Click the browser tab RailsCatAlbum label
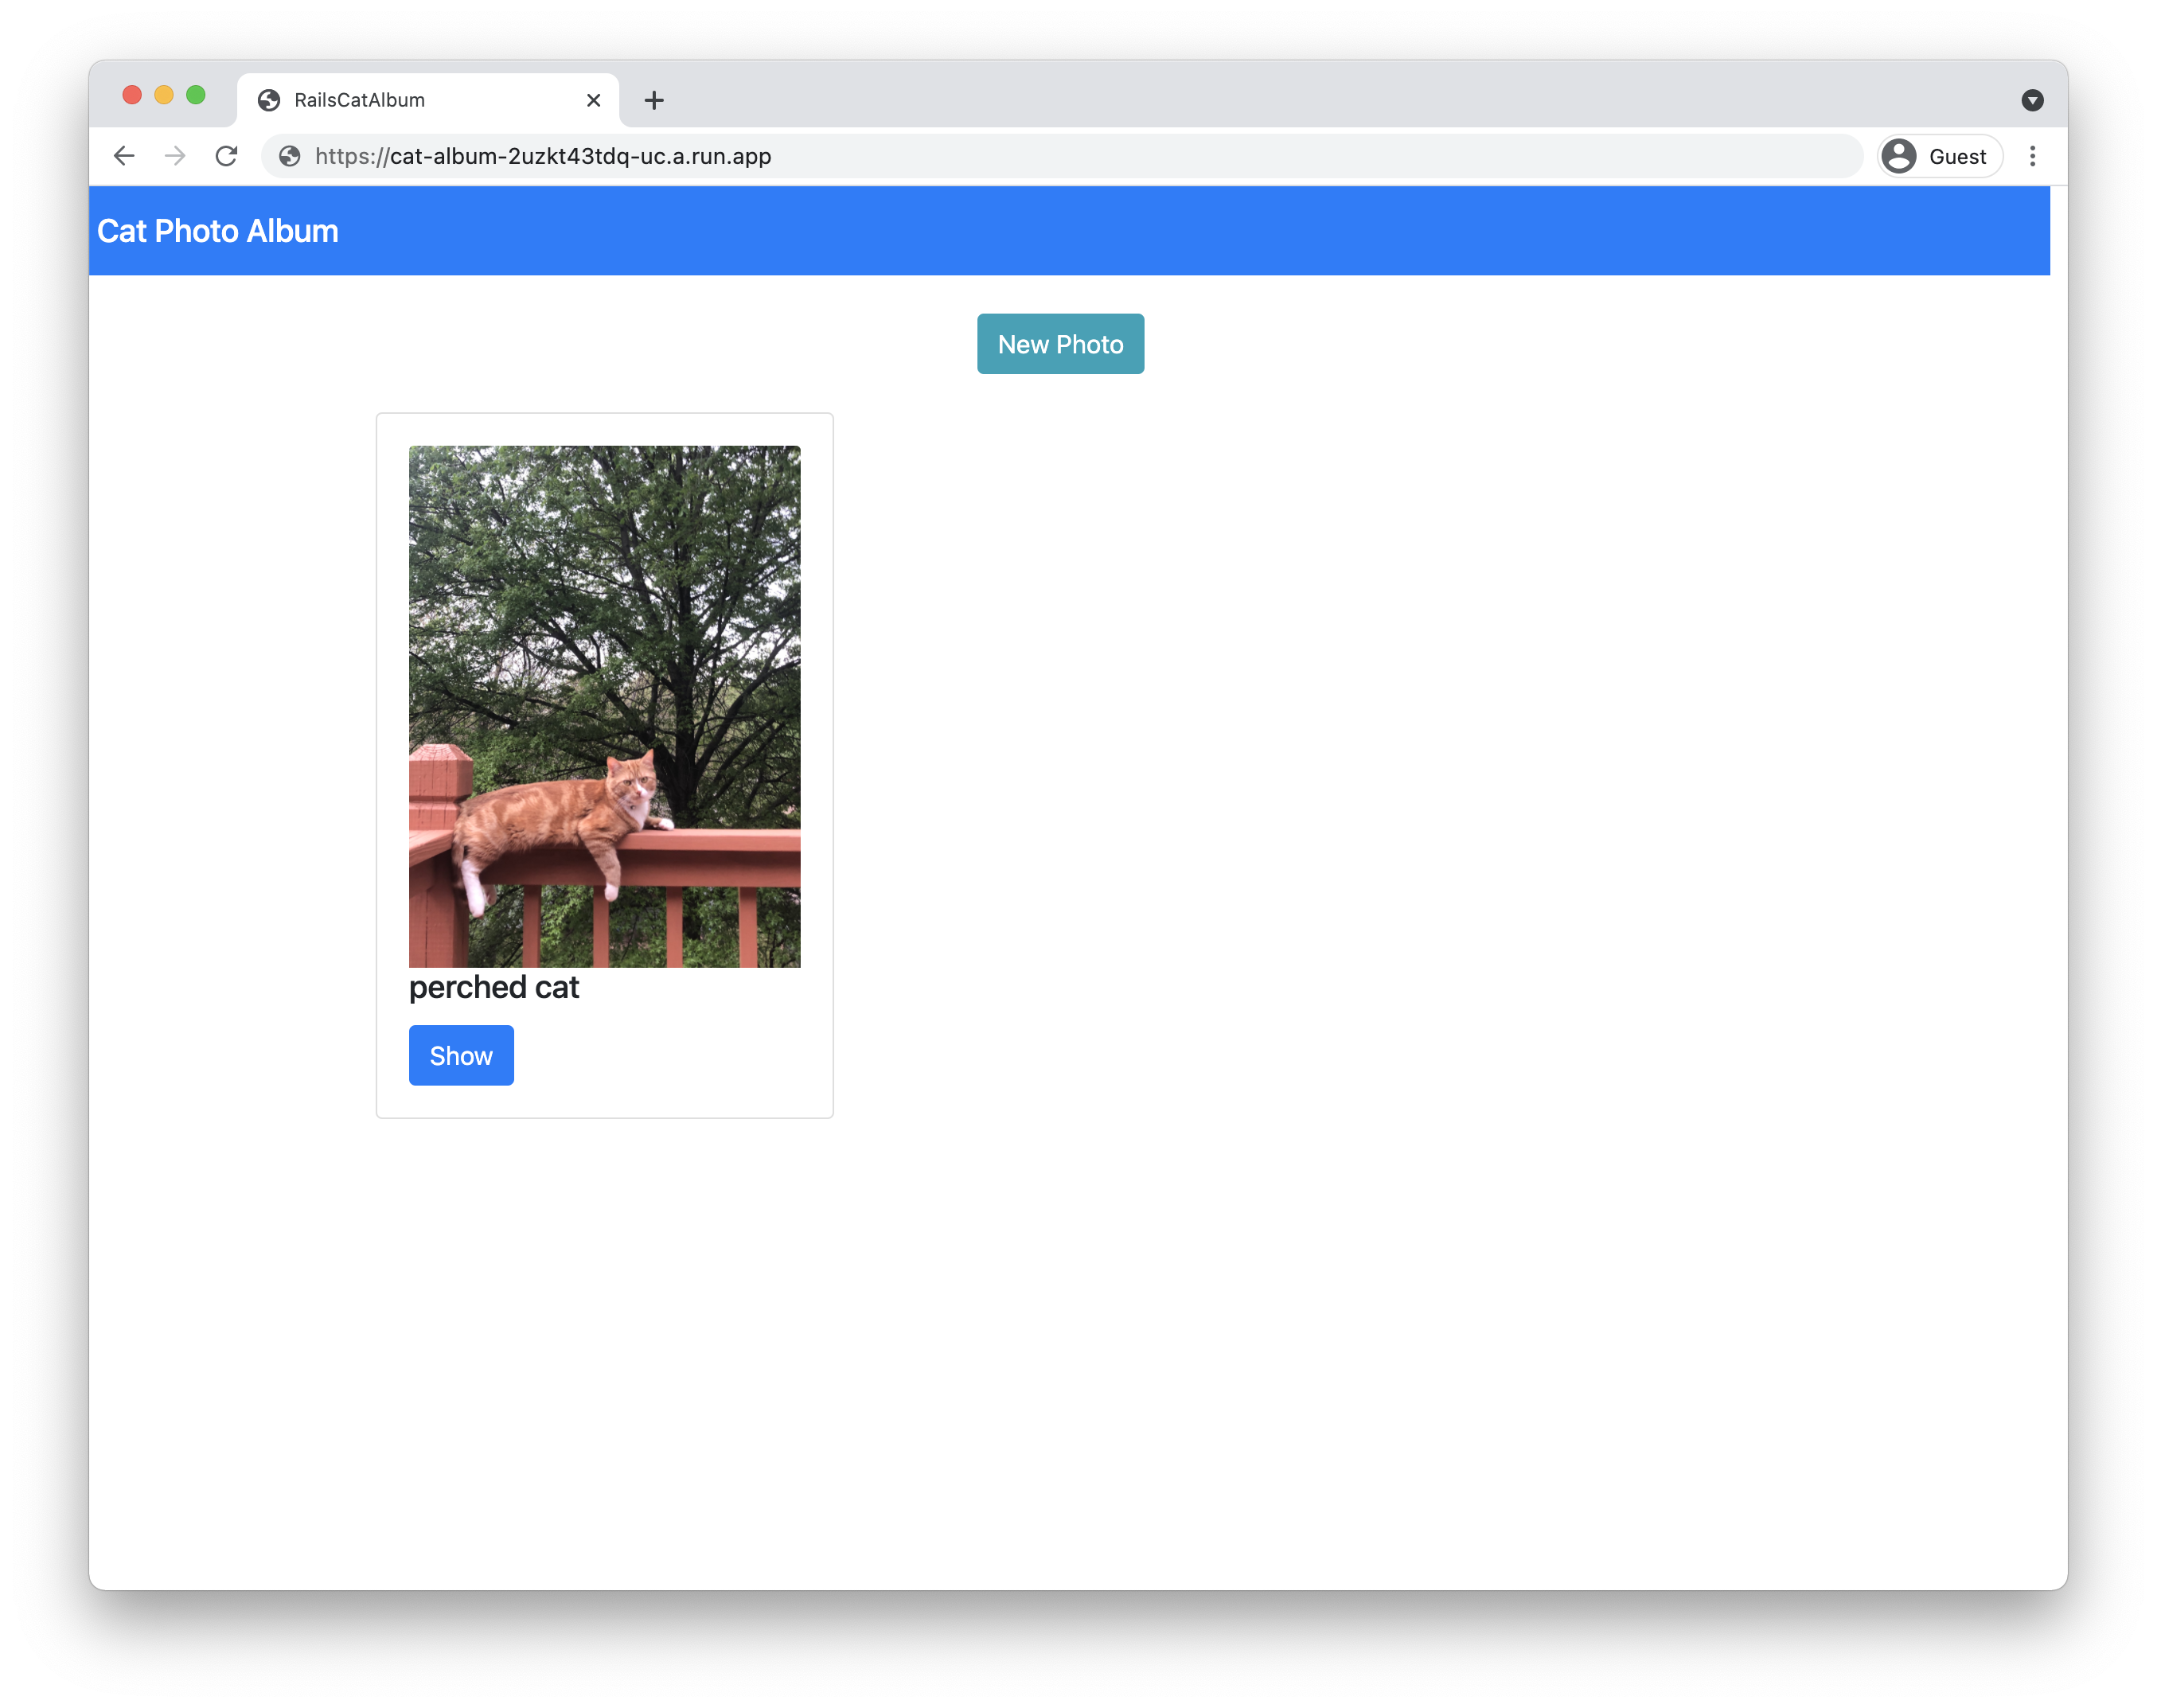Image resolution: width=2157 pixels, height=1708 pixels. tap(361, 99)
